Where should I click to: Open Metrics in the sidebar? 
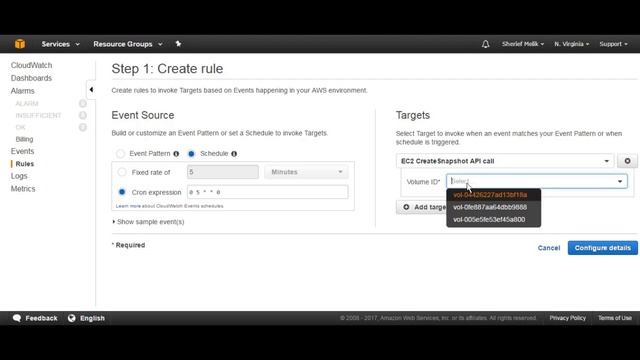23,189
